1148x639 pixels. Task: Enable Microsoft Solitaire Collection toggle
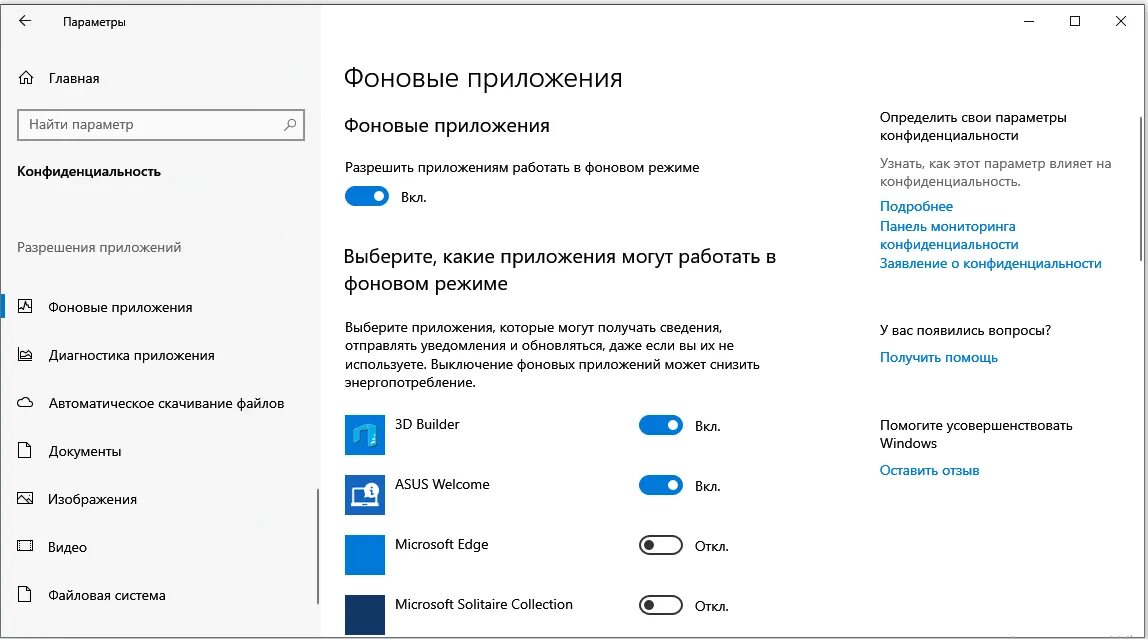click(660, 605)
